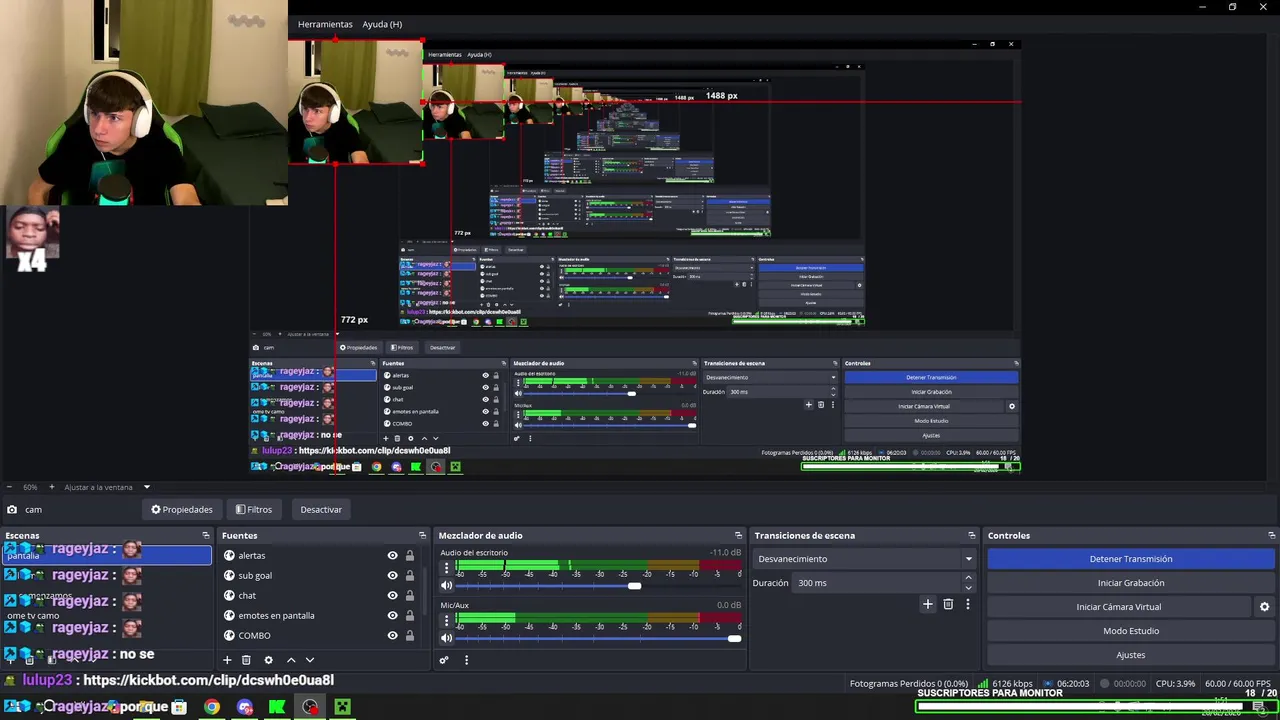Select the pantalla scene
The width and height of the screenshot is (1280, 720).
point(107,555)
